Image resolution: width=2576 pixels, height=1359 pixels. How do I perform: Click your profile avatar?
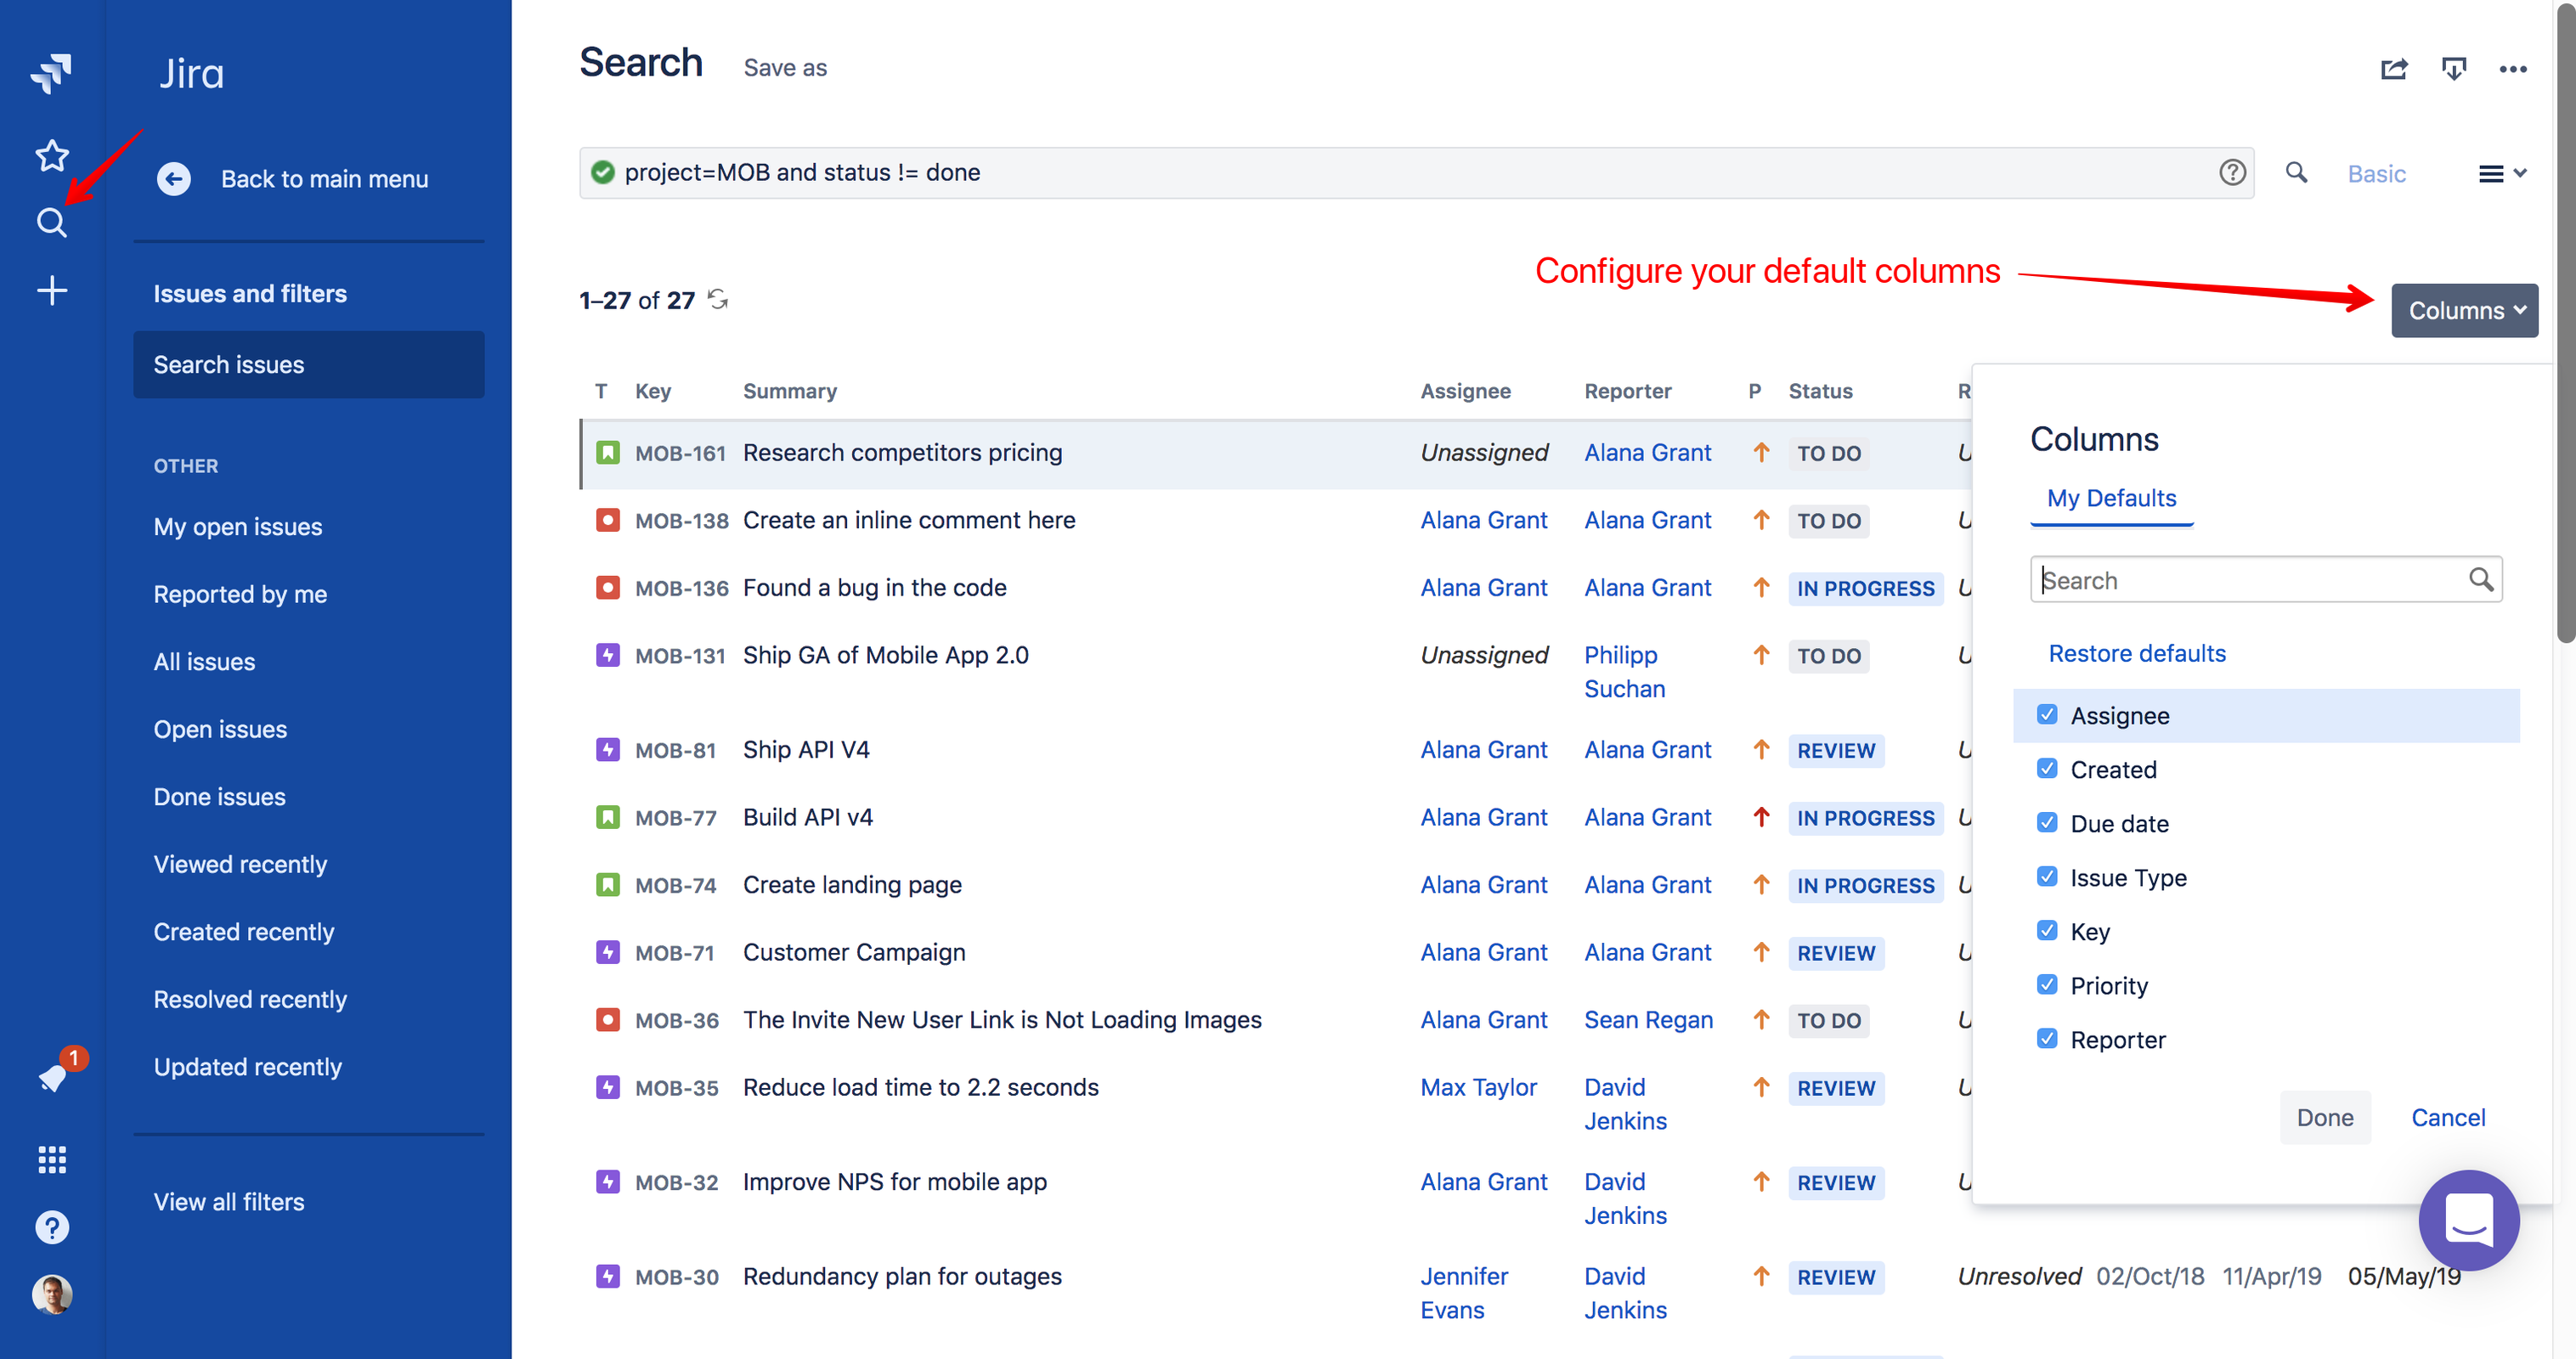(53, 1293)
